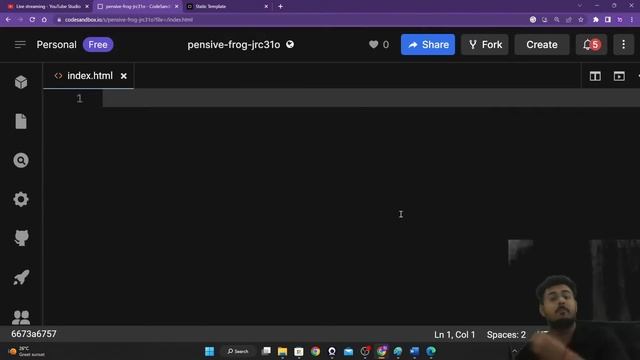Toggle the preview window icon

pyautogui.click(x=619, y=76)
